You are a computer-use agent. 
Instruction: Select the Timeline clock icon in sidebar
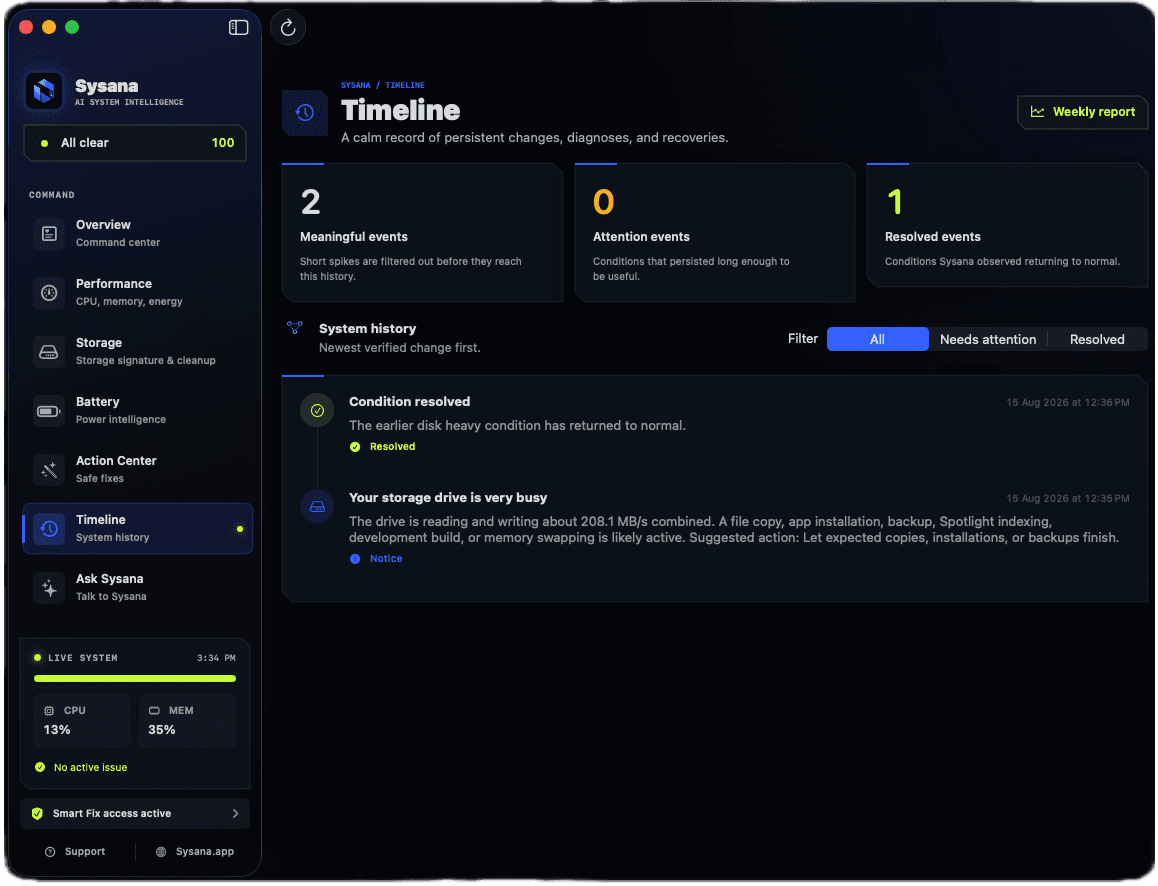point(49,529)
